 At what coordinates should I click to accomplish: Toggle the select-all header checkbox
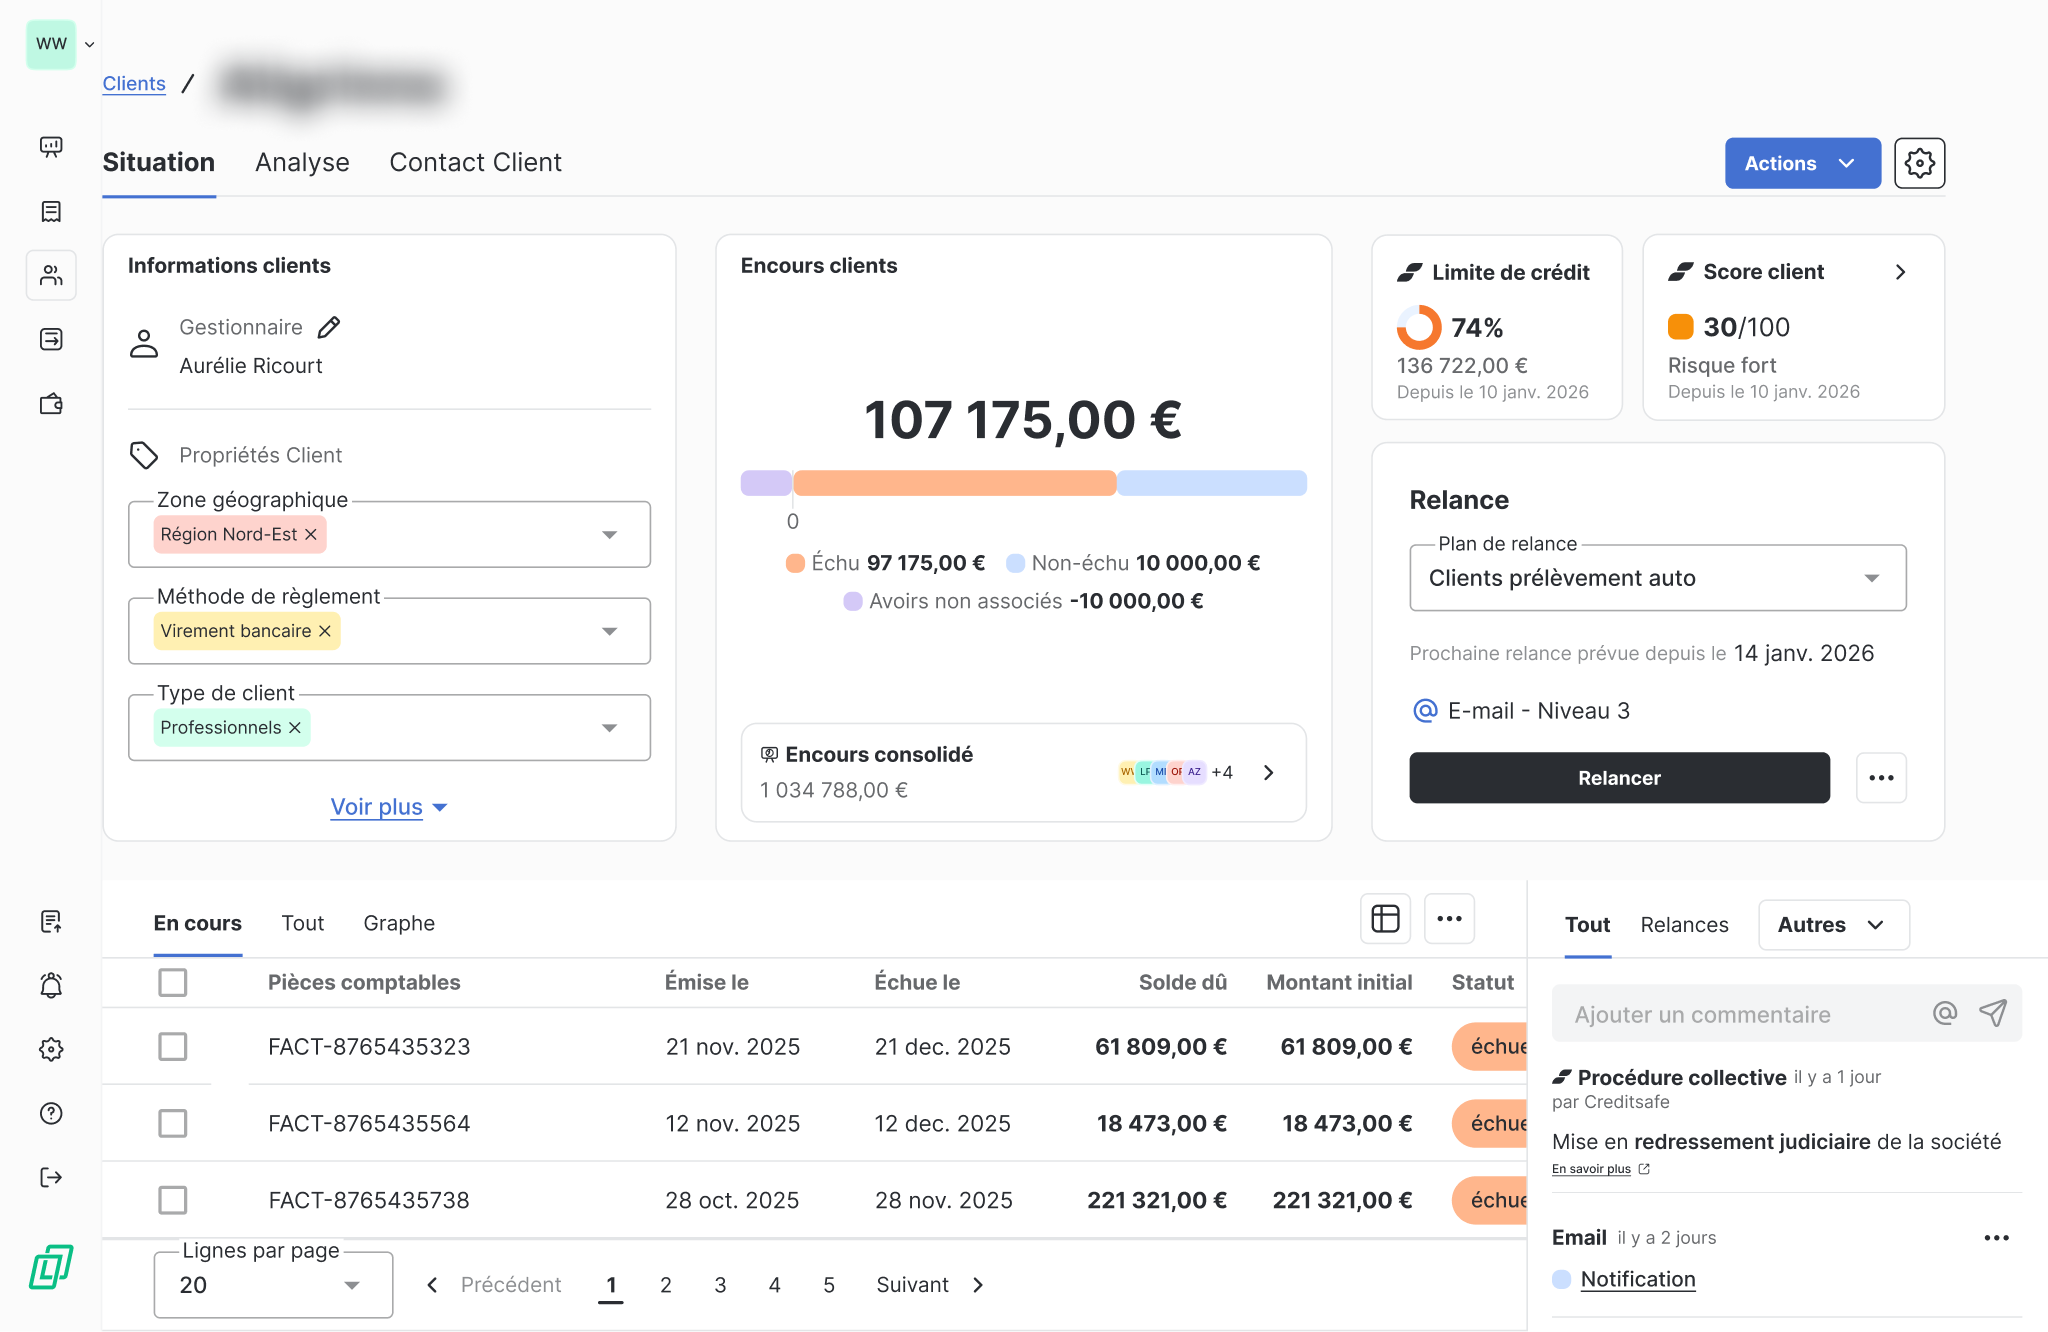coord(173,982)
